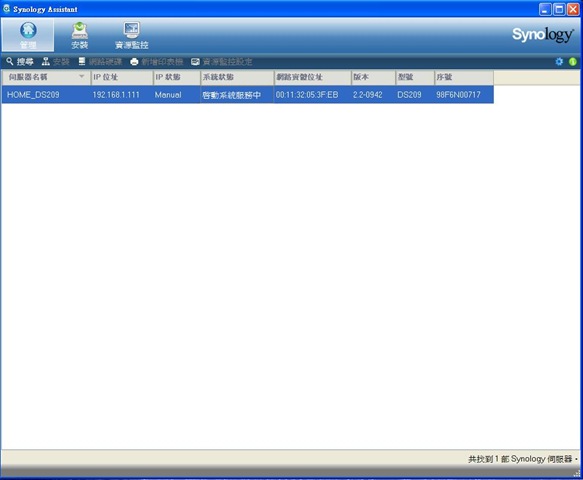This screenshot has height=480, width=583.
Task: Close the Synology Assistant window
Action: tap(573, 9)
